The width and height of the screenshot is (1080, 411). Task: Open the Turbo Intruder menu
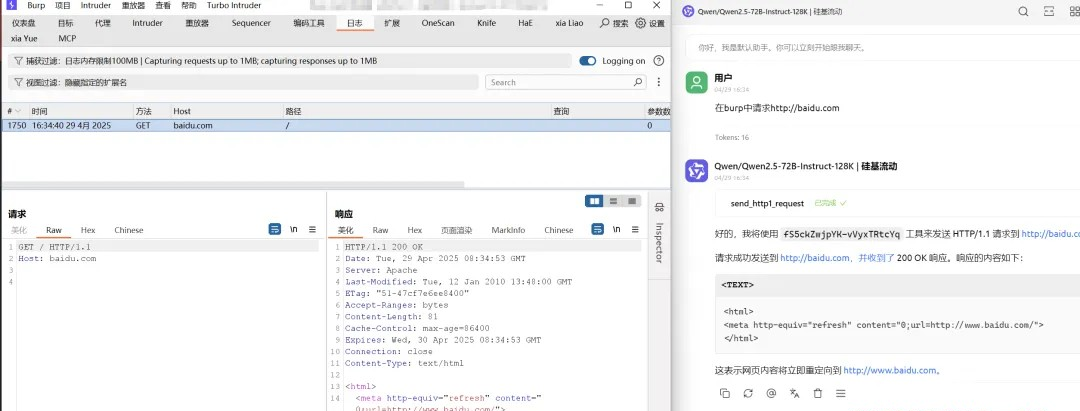pos(233,6)
